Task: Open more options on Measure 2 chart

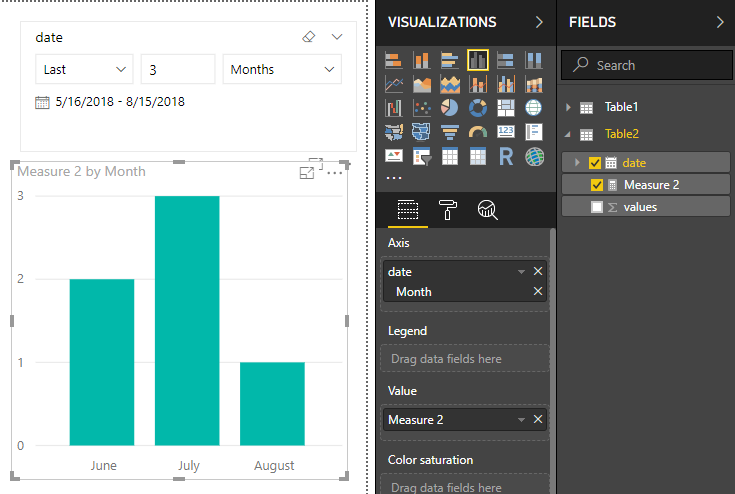Action: [334, 173]
